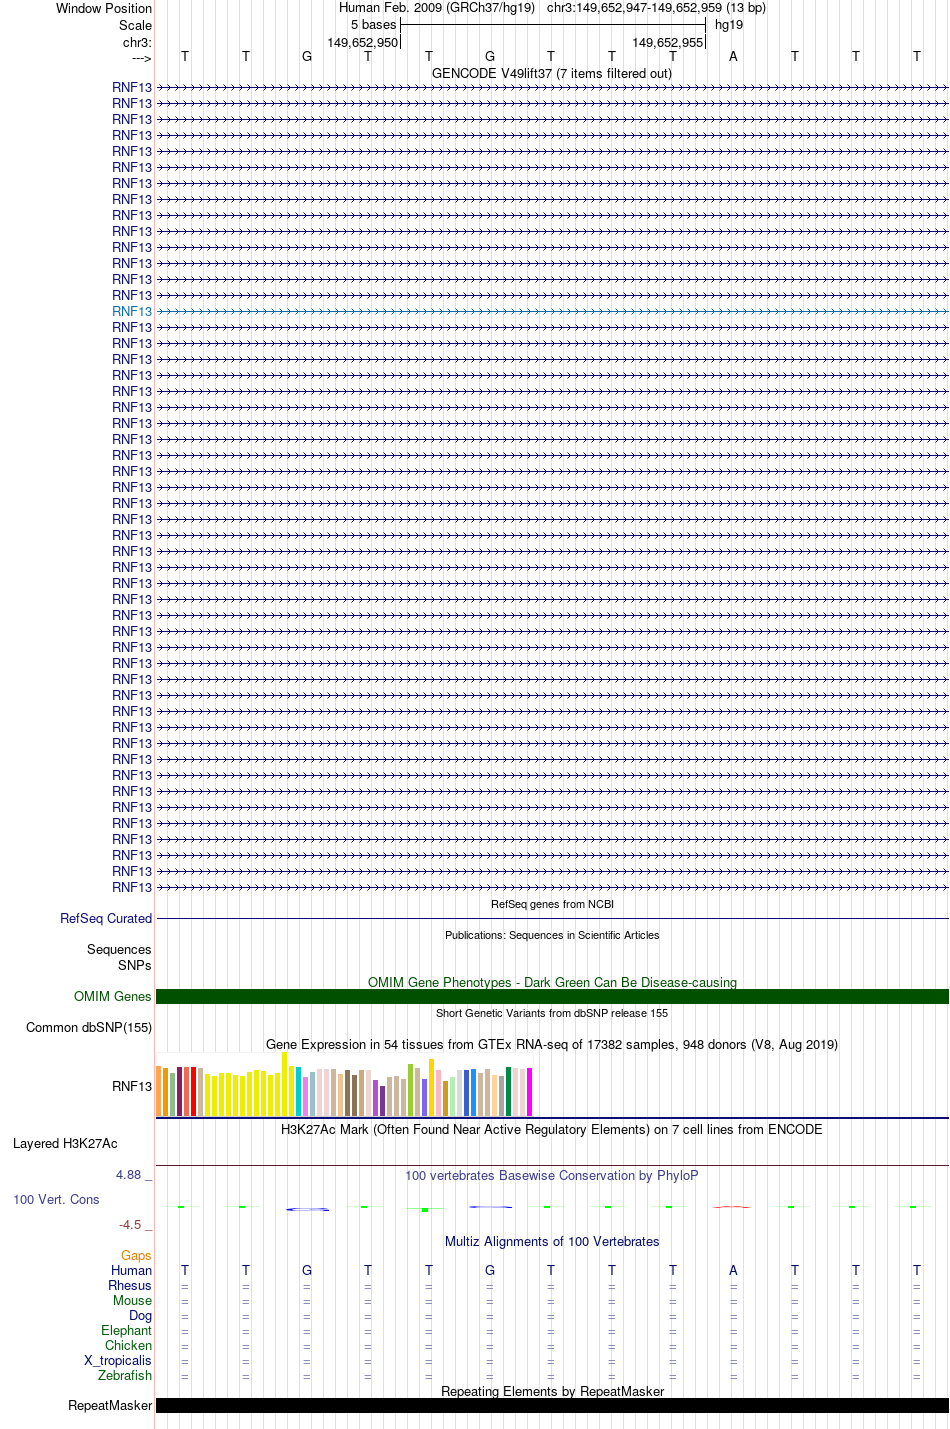Select the Sequences SNPs track label

pos(119,957)
